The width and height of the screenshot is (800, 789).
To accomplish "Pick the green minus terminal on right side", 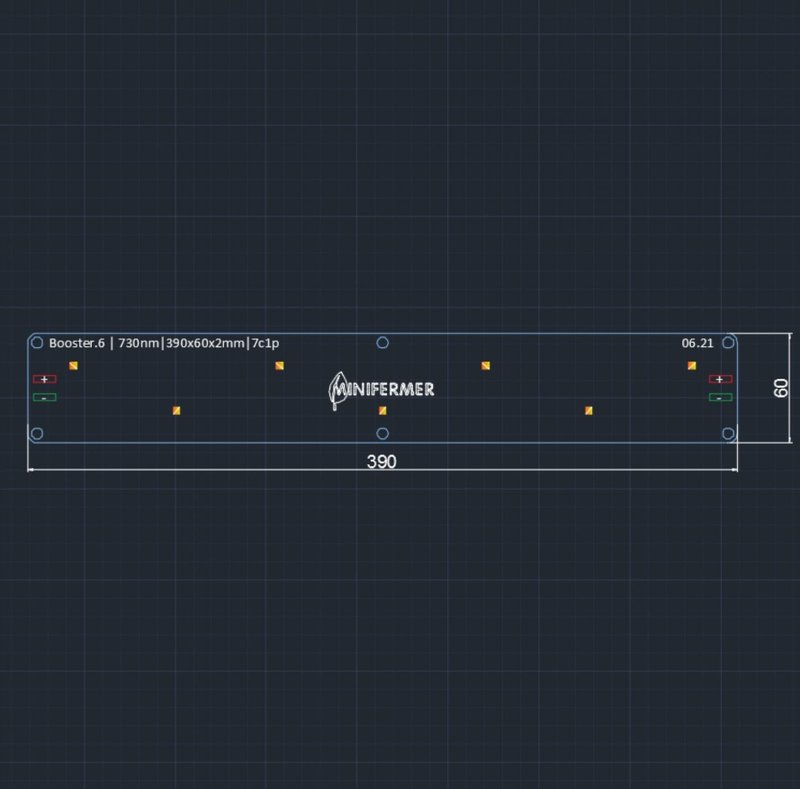I will click(x=720, y=397).
